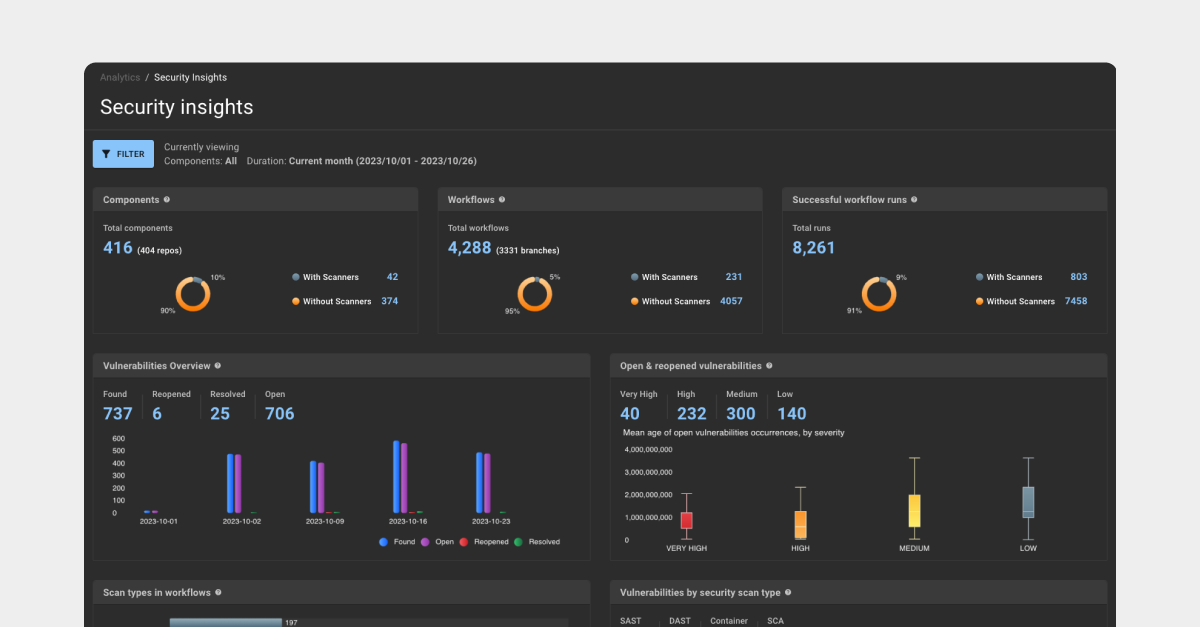Click the Workflows donut chart
Image resolution: width=1200 pixels, height=627 pixels.
tap(535, 294)
